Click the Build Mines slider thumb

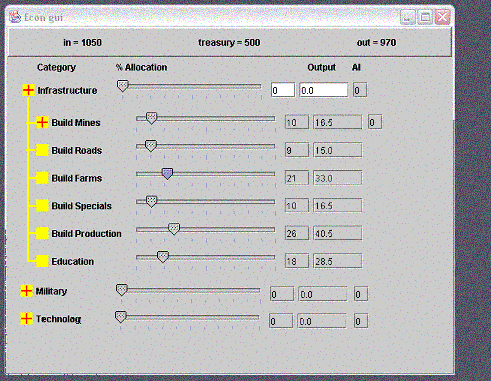pos(151,118)
